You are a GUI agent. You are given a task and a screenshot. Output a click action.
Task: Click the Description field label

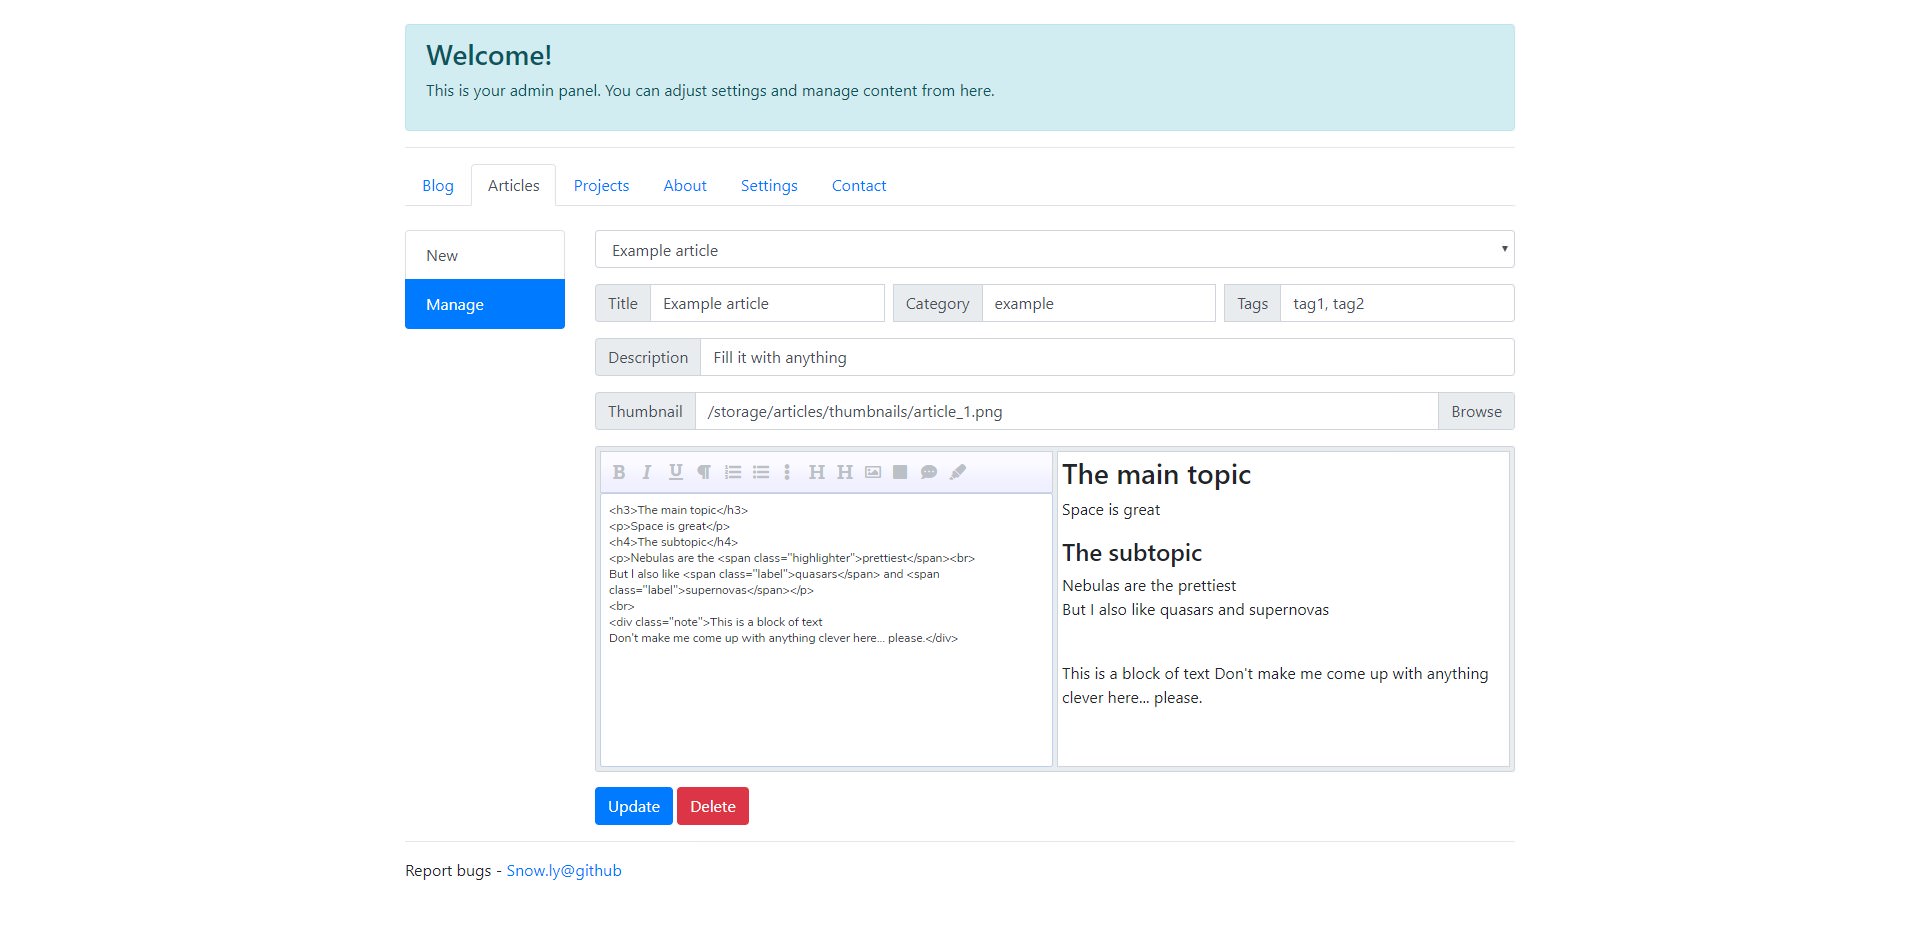pyautogui.click(x=648, y=357)
